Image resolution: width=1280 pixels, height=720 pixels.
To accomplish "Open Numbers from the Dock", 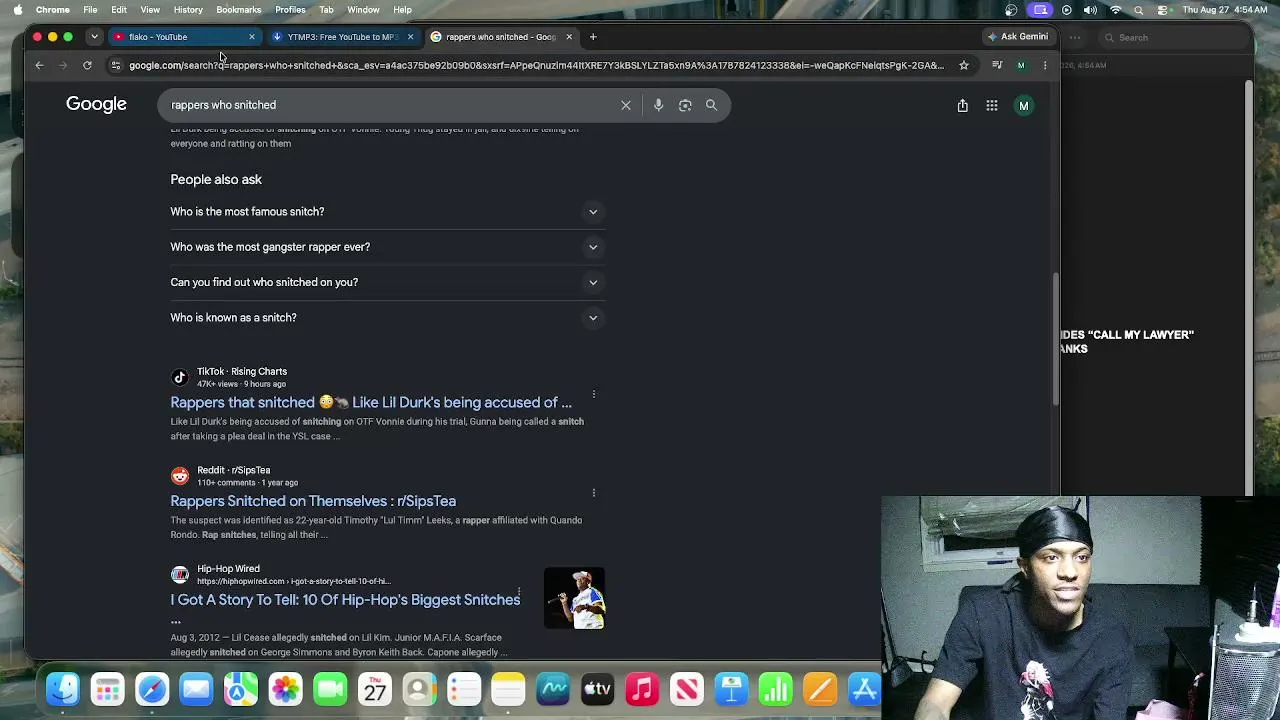I will coord(776,689).
